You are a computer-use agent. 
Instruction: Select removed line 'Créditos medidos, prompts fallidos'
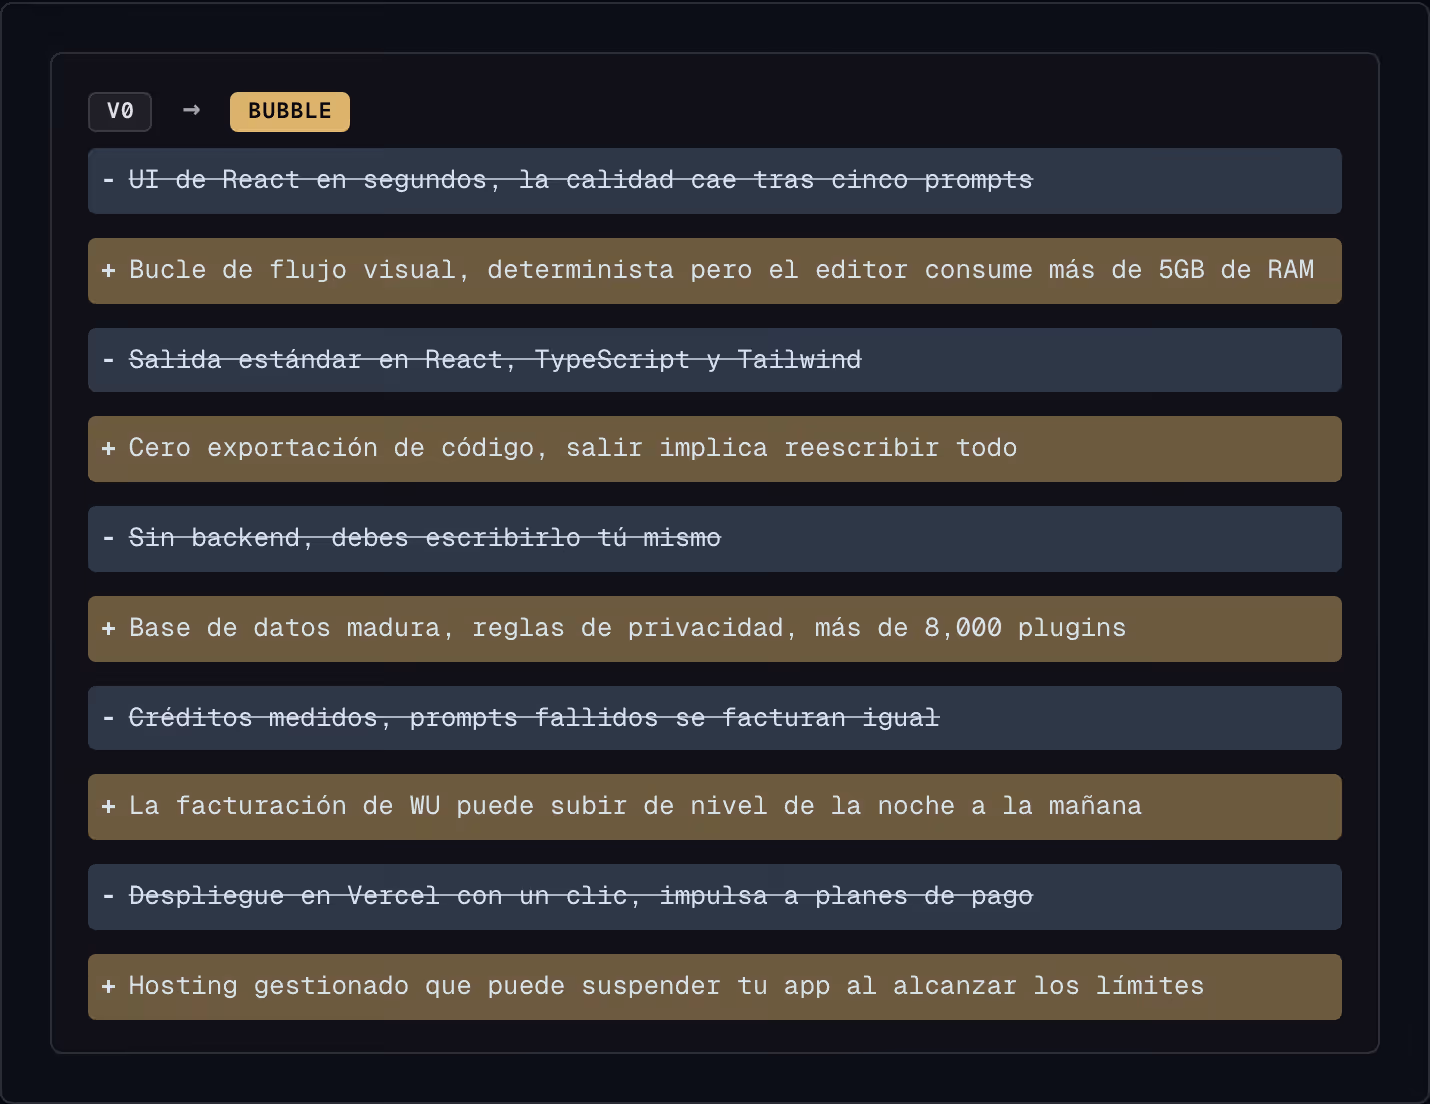tap(715, 718)
